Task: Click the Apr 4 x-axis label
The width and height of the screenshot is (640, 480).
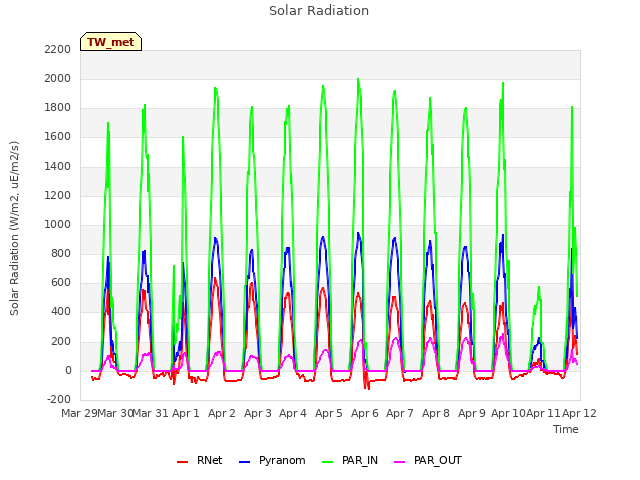Action: click(293, 413)
